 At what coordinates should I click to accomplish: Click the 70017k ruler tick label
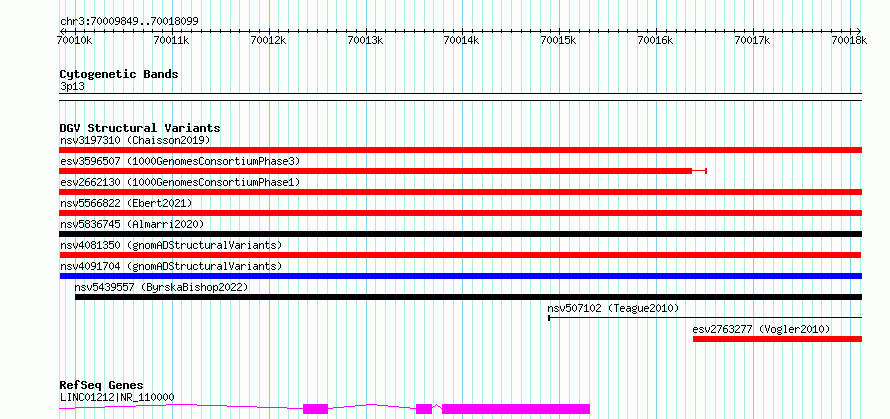coord(753,40)
